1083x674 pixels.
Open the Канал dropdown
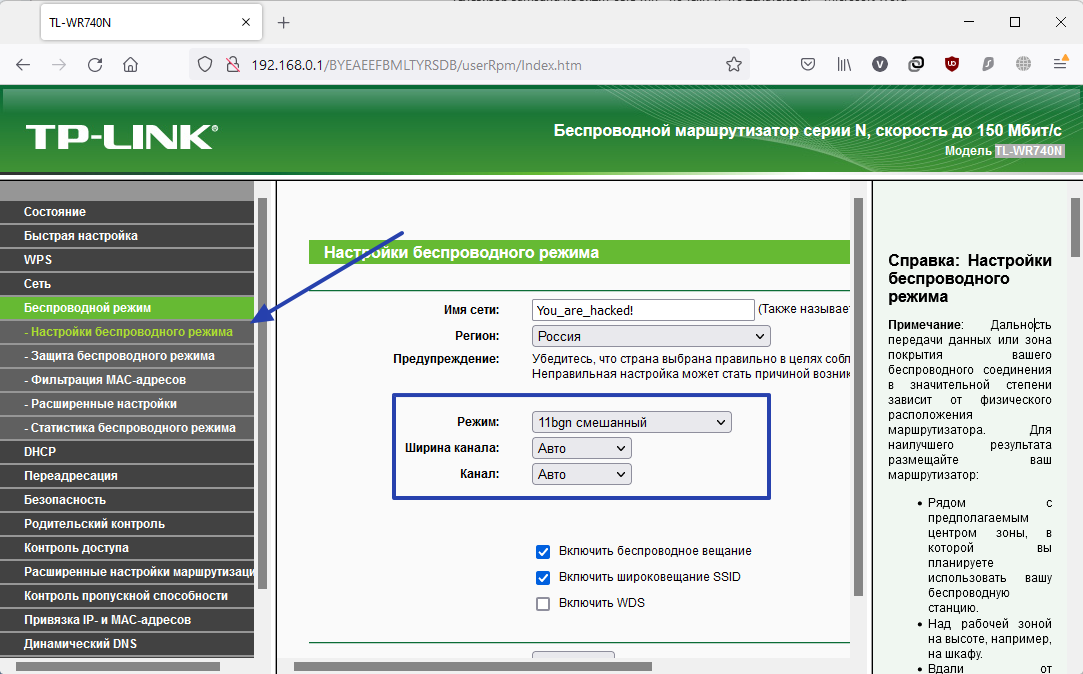582,474
